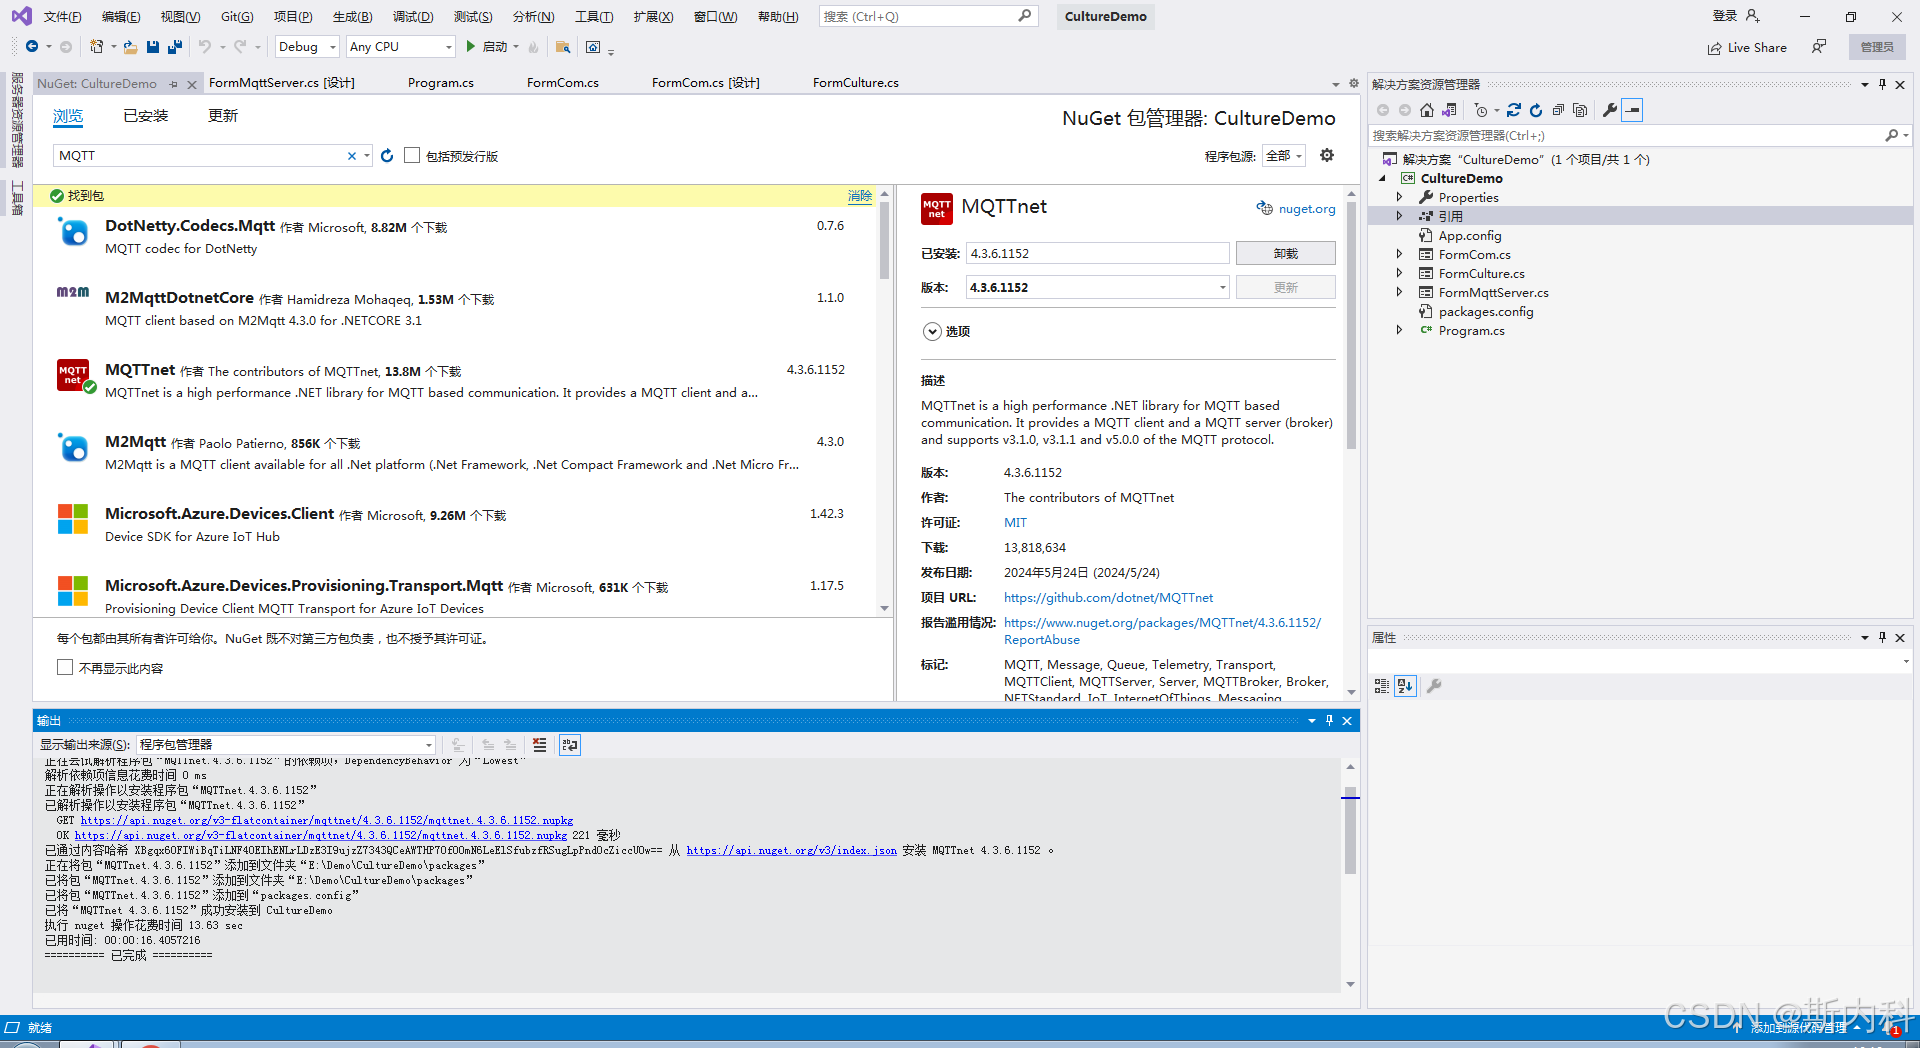Open the Tools (工具) menu

594,17
